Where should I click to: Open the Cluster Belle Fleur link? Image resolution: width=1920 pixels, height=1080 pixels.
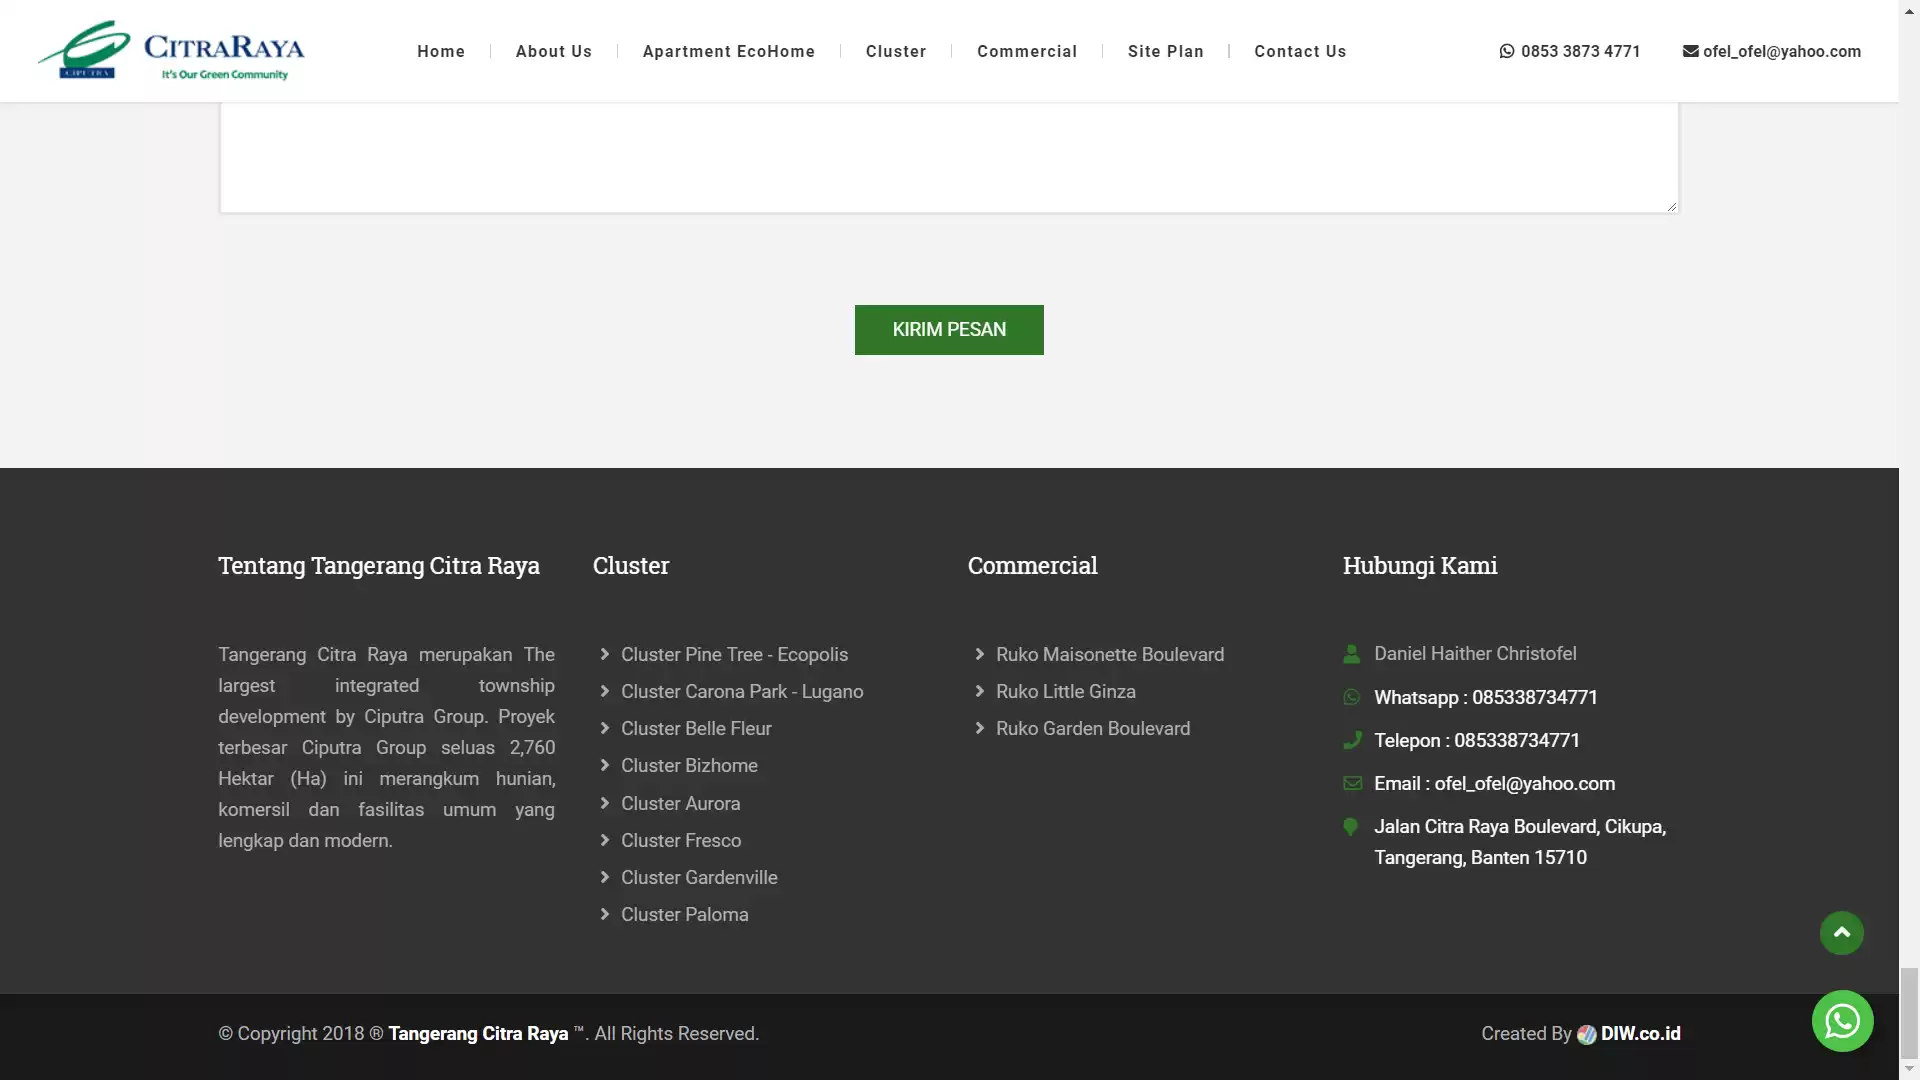(696, 728)
